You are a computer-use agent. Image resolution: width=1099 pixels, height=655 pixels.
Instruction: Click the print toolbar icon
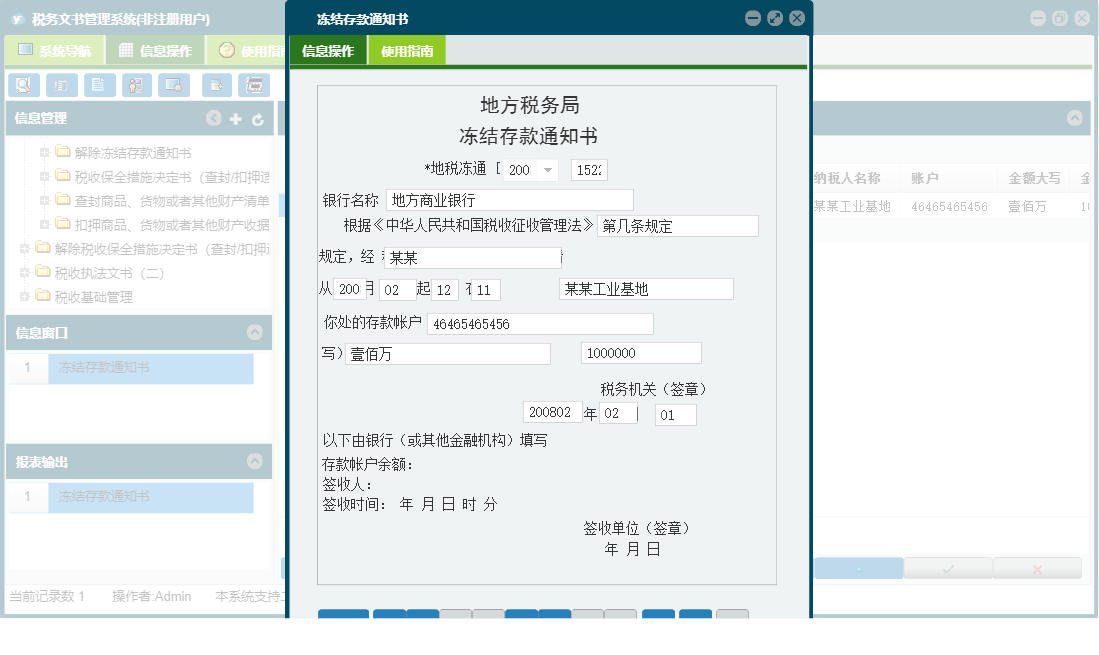(254, 85)
